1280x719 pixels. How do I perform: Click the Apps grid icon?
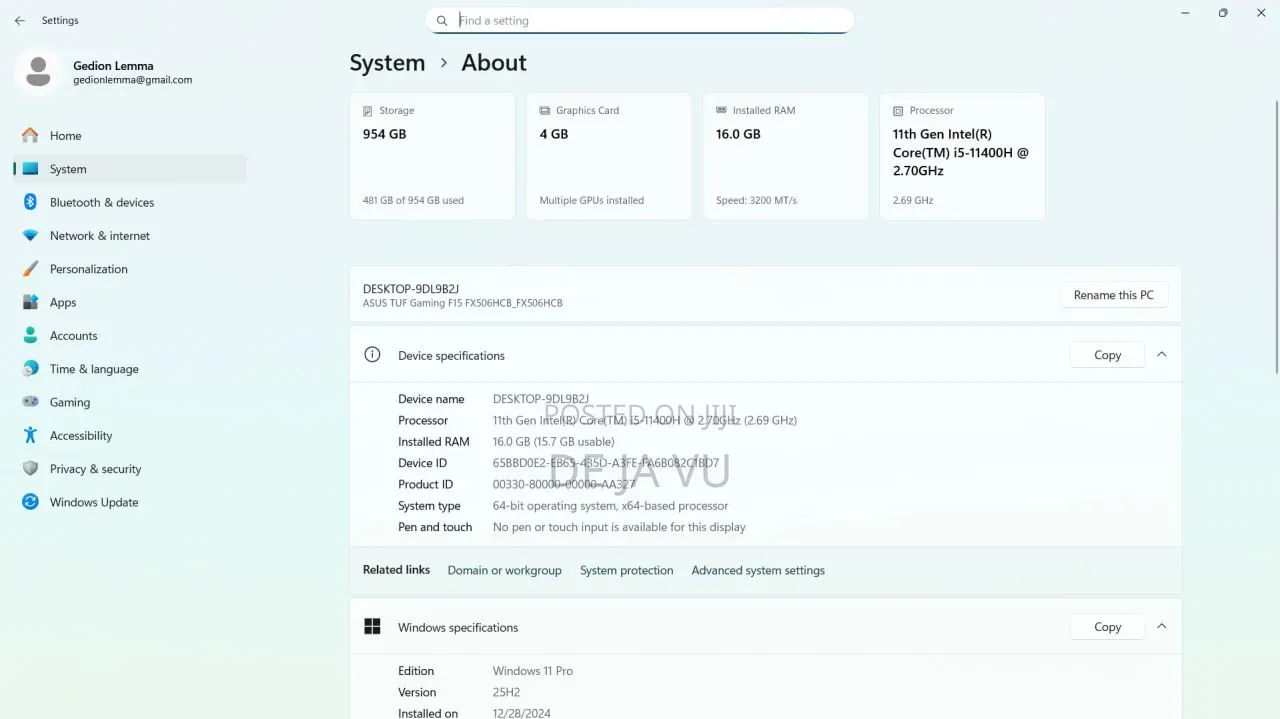(30, 302)
